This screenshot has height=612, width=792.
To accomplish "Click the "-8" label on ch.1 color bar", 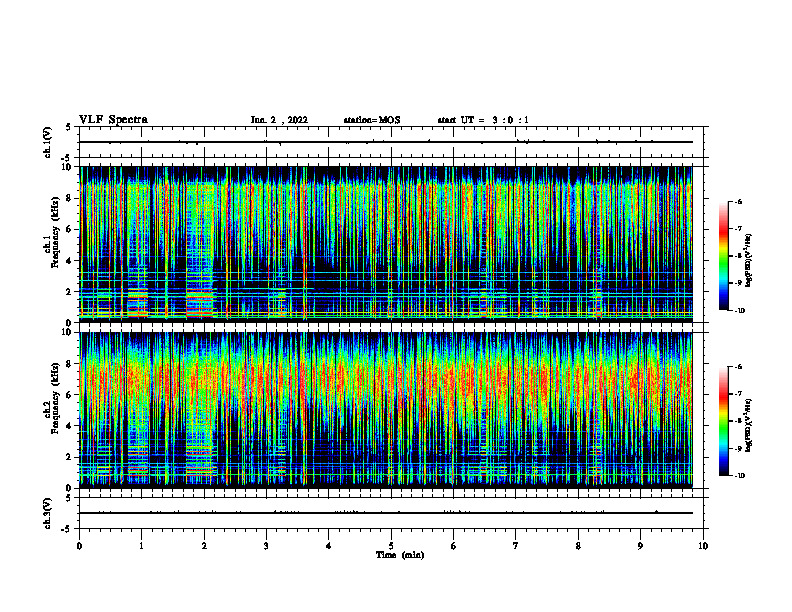I will coord(738,256).
